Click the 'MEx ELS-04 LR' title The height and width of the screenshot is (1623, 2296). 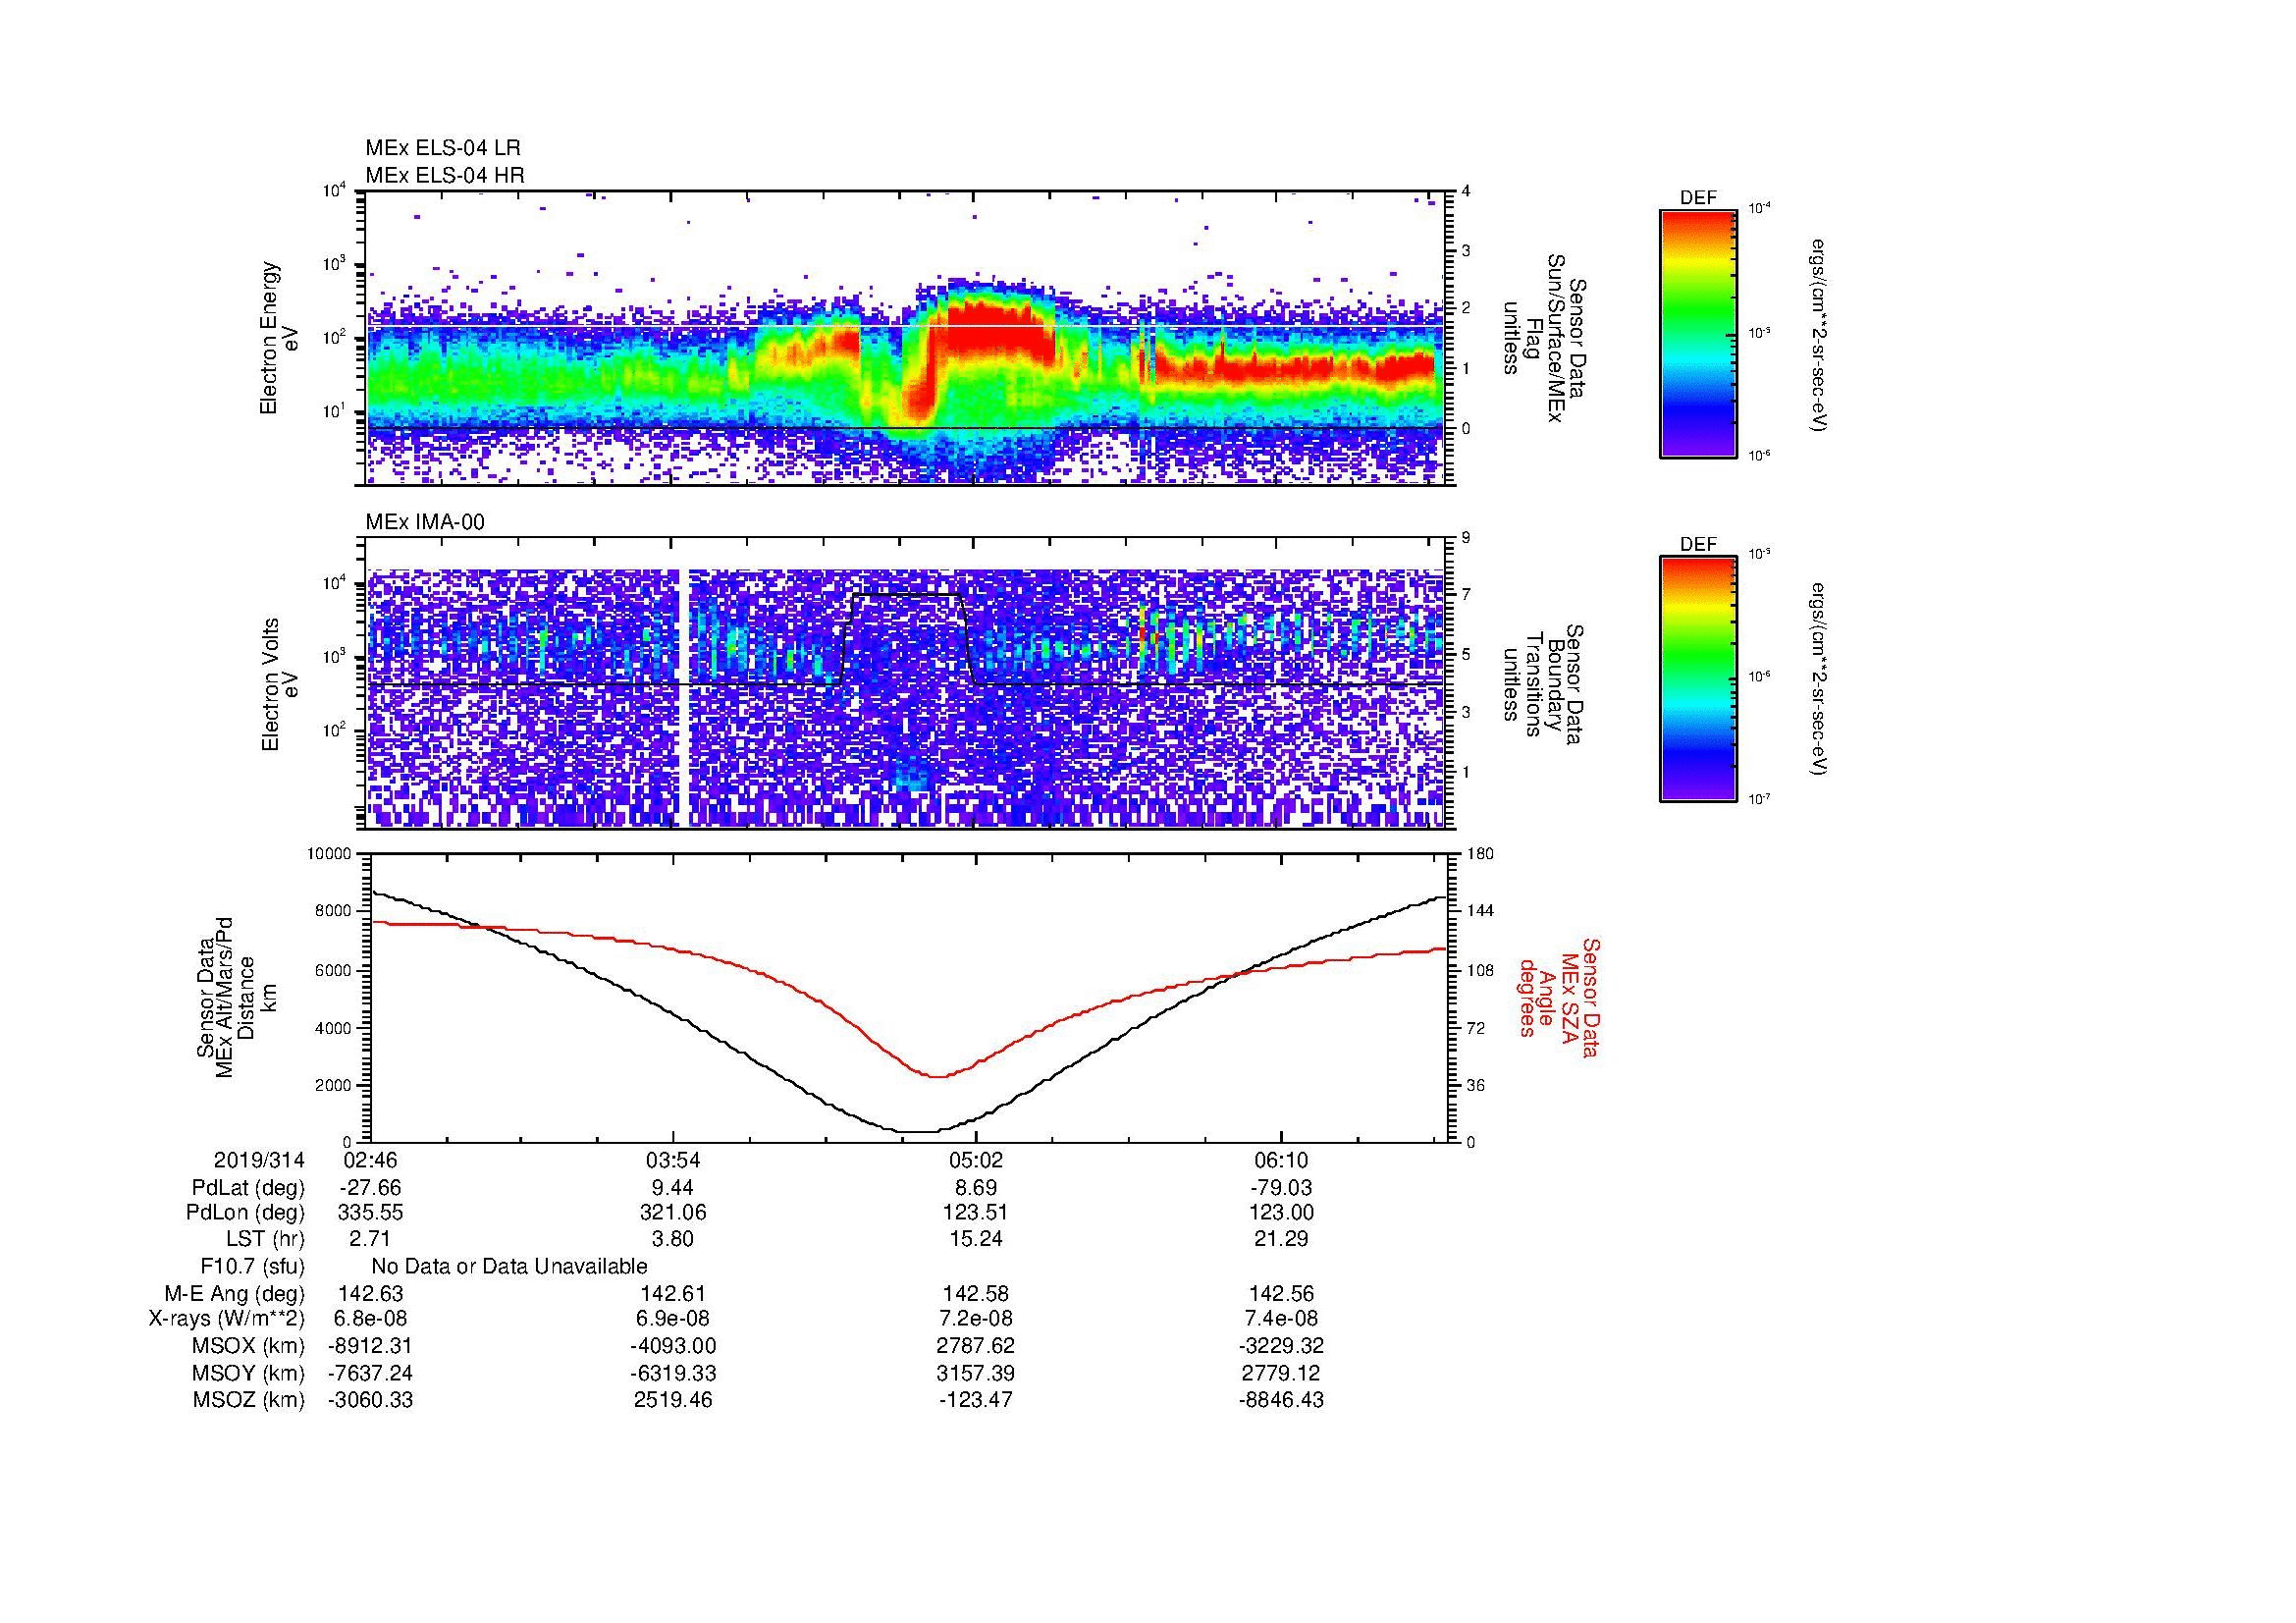coord(443,148)
